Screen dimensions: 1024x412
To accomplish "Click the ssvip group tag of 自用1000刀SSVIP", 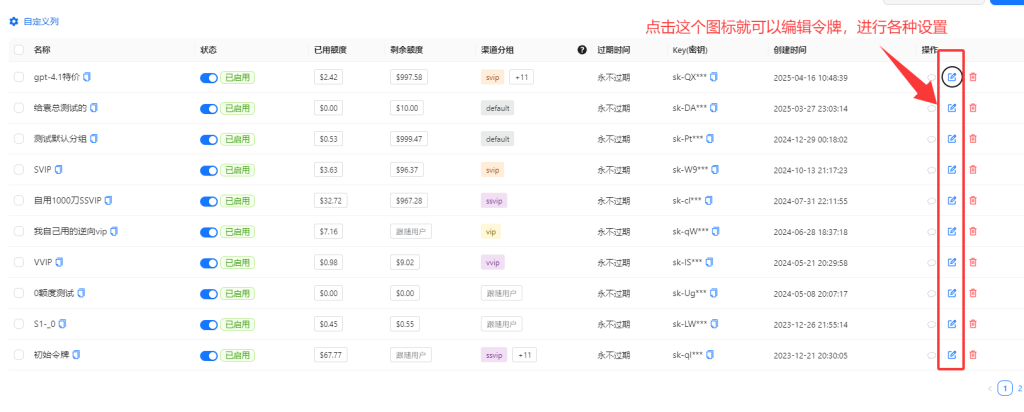I will pyautogui.click(x=494, y=201).
